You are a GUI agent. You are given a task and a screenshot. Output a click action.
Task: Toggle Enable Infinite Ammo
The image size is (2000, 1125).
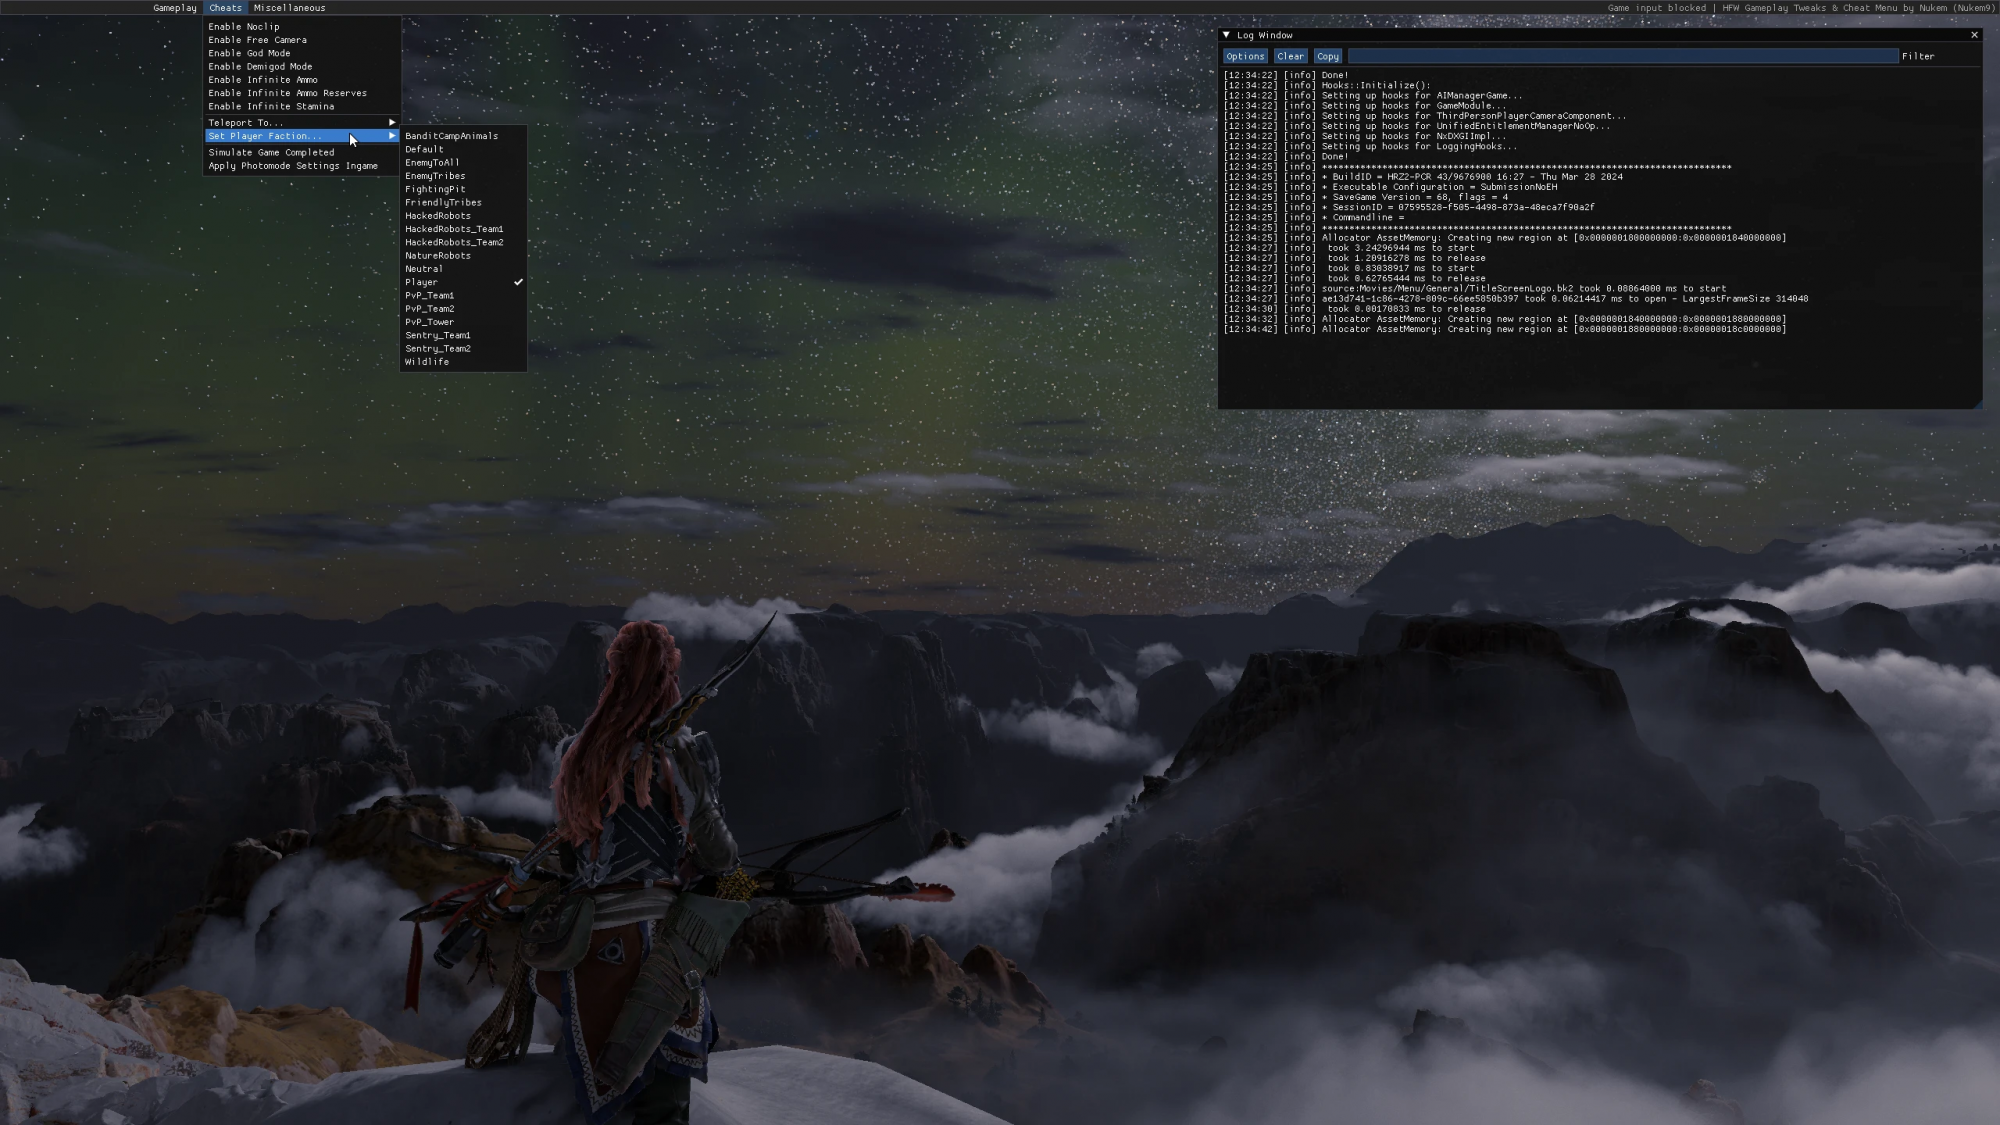coord(302,80)
